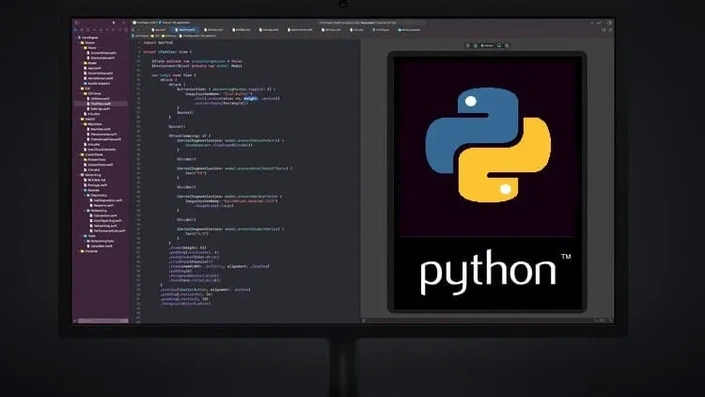Toggle the navigator sidebar button in the top-left

pyautogui.click(x=77, y=22)
